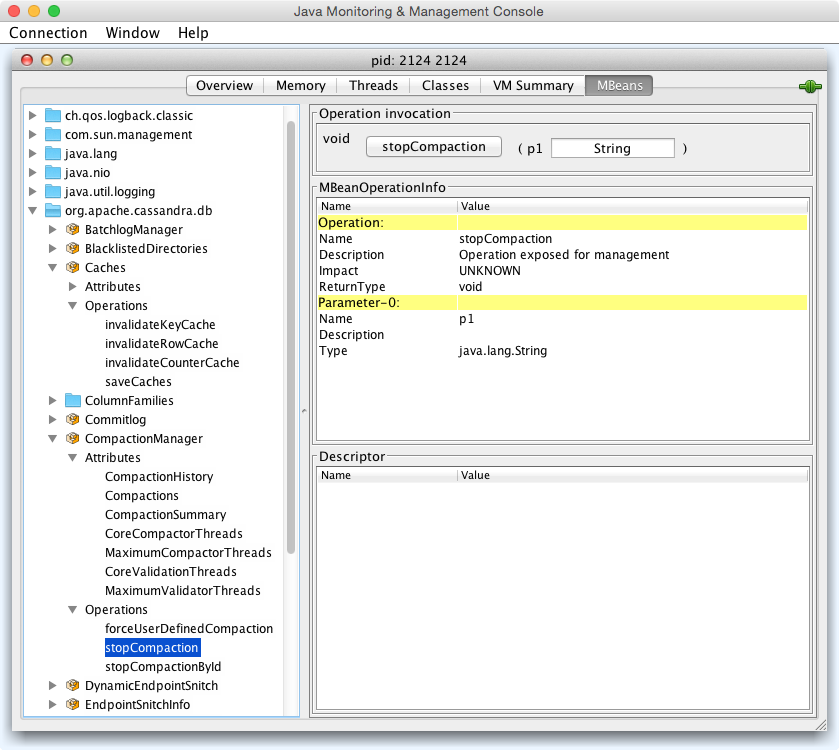Click the BatchlogManager MBean icon
This screenshot has height=750, width=839.
pyautogui.click(x=72, y=230)
